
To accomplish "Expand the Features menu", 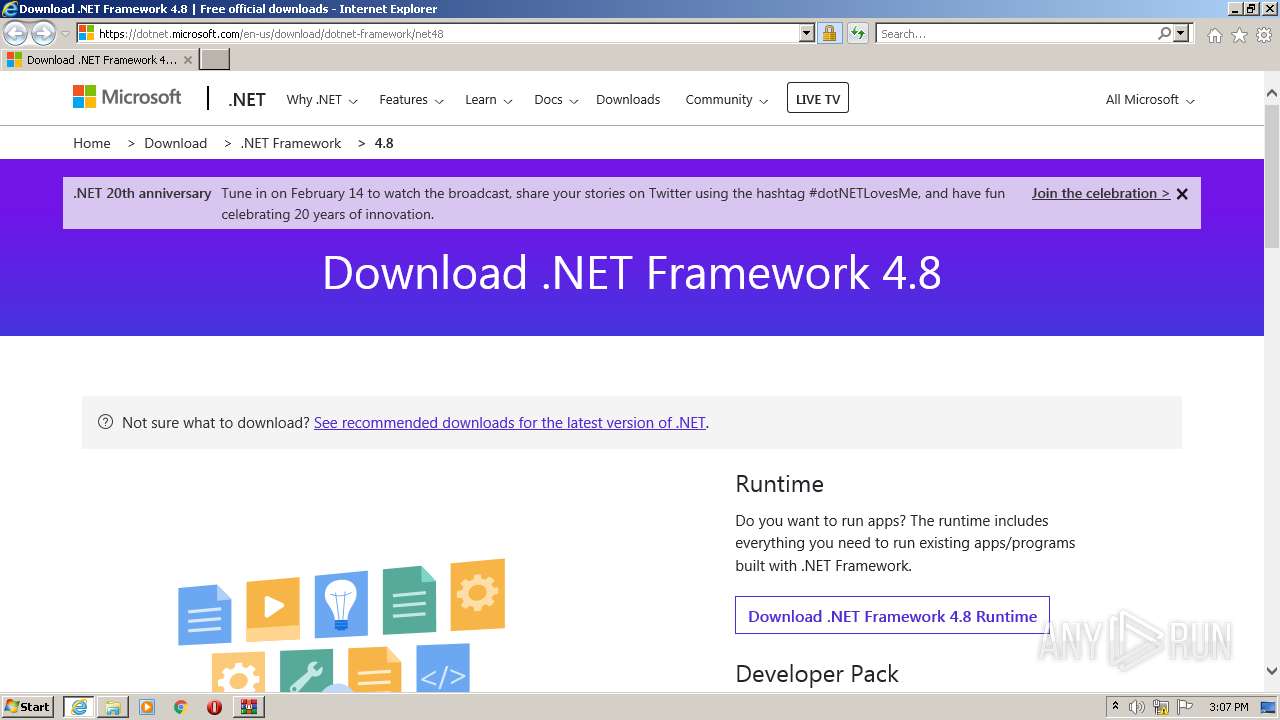I will [x=411, y=100].
